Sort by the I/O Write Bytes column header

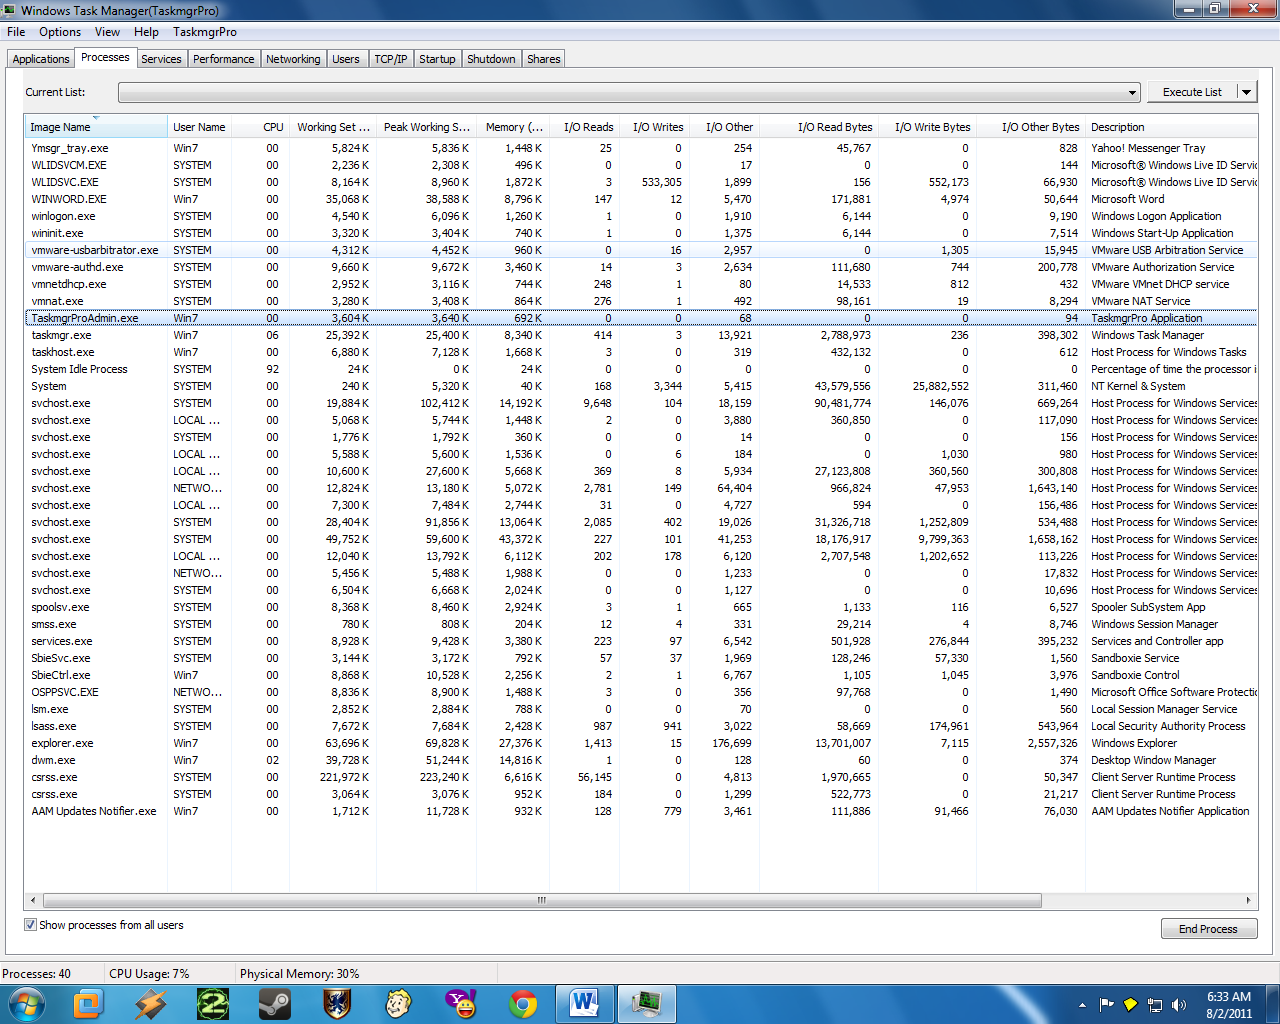pos(929,127)
